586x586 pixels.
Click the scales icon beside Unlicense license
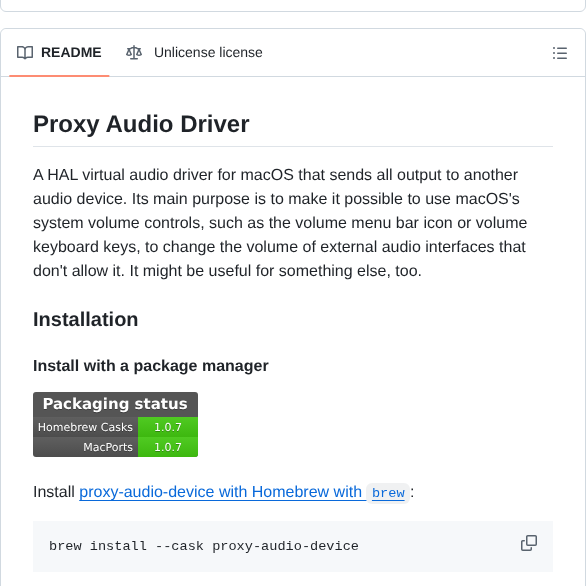click(134, 53)
